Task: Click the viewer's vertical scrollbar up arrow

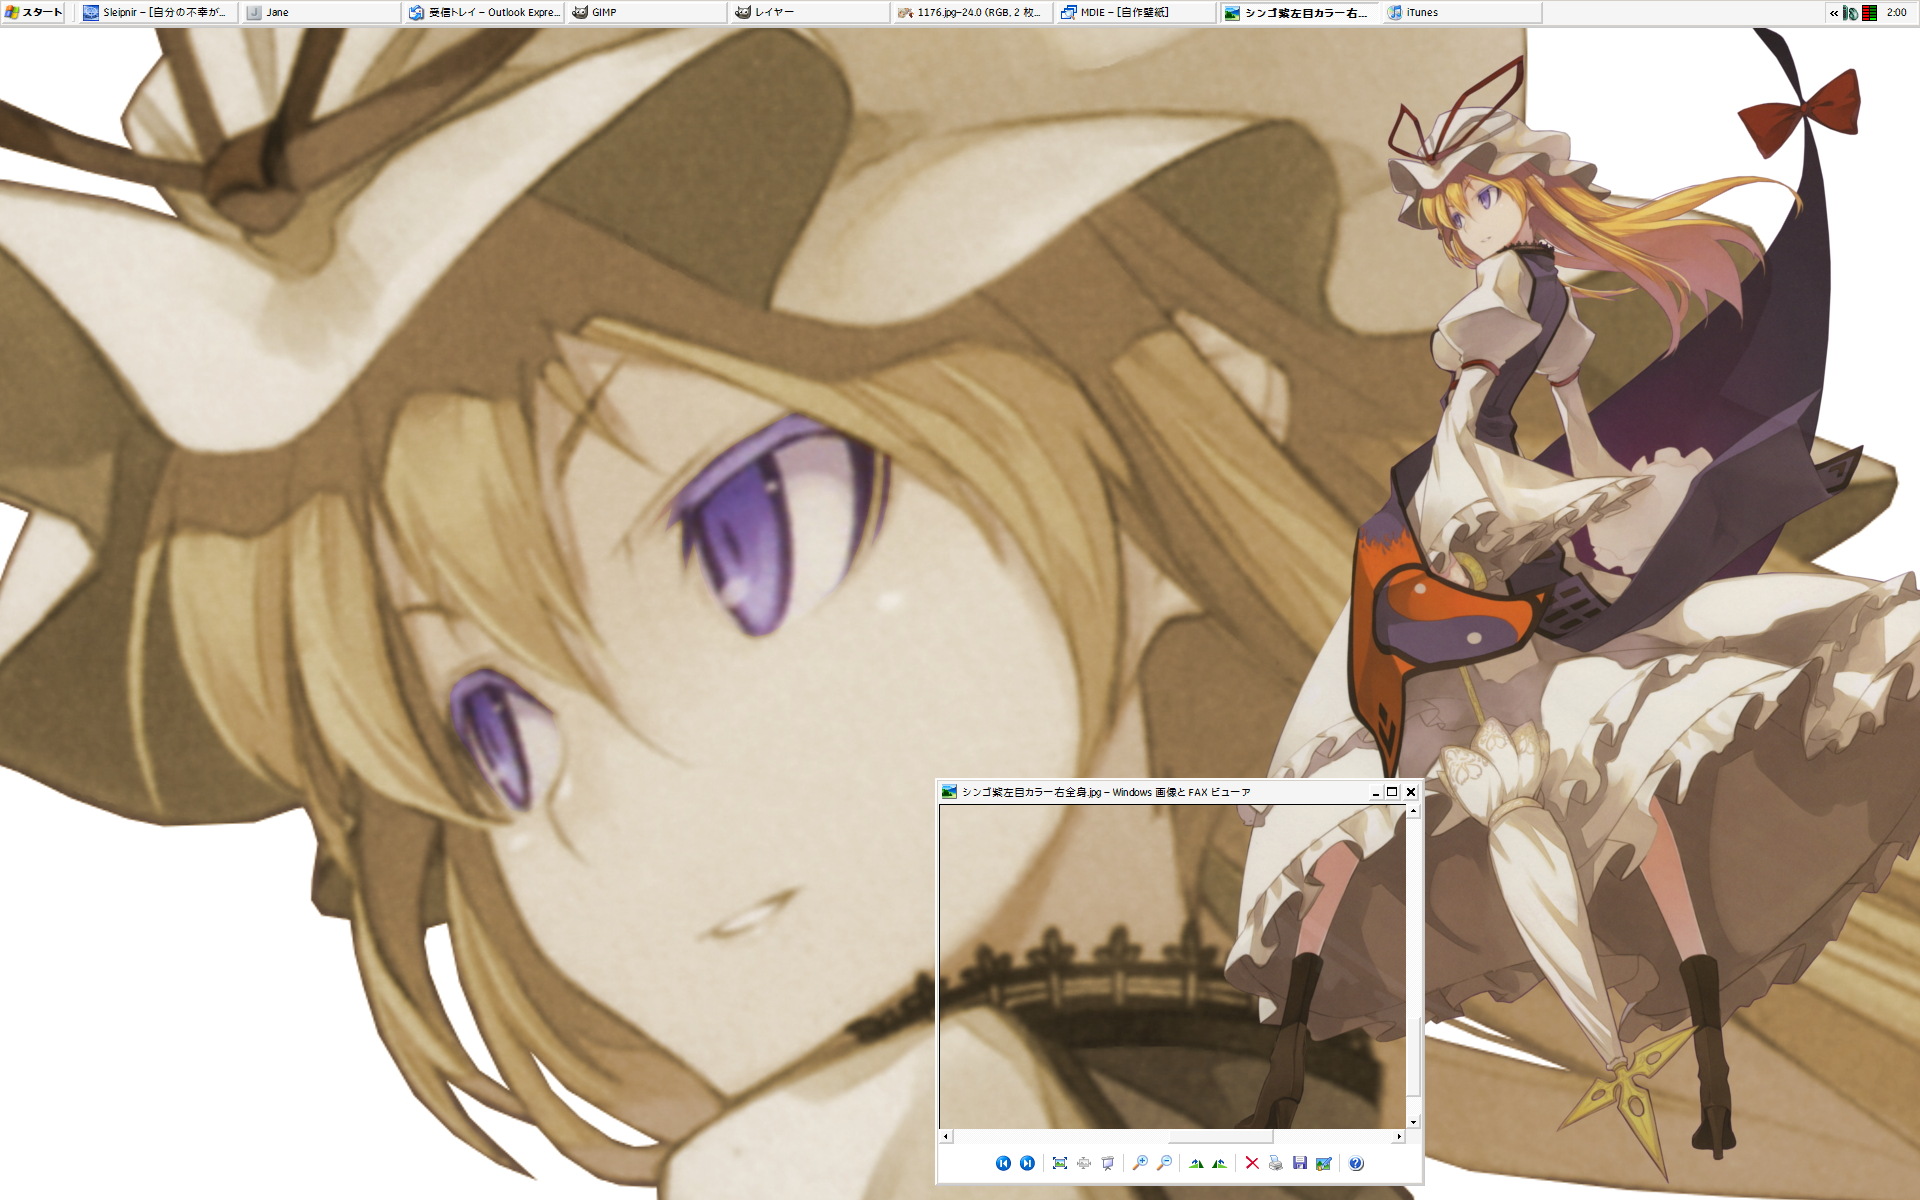Action: pos(1413,811)
